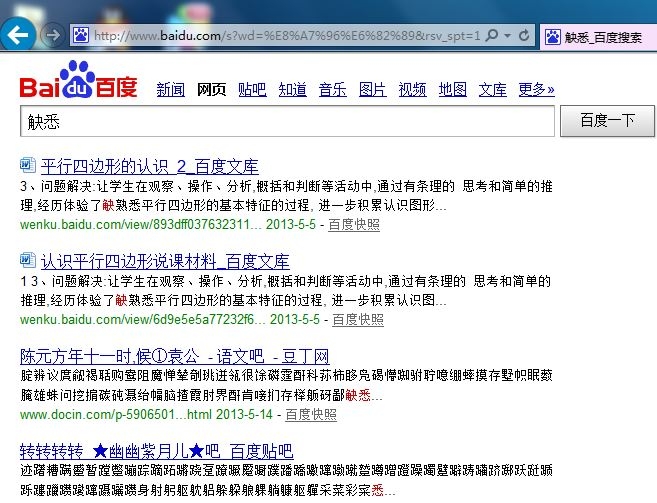This screenshot has height=503, width=657.
Task: Click the address bar search magnifier icon
Action: point(492,35)
